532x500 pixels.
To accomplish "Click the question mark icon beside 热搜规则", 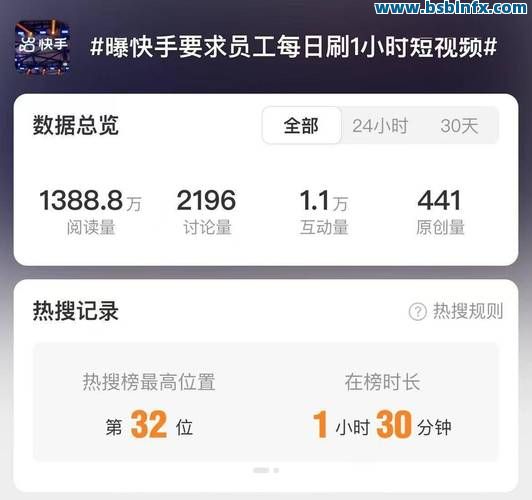I will (418, 311).
